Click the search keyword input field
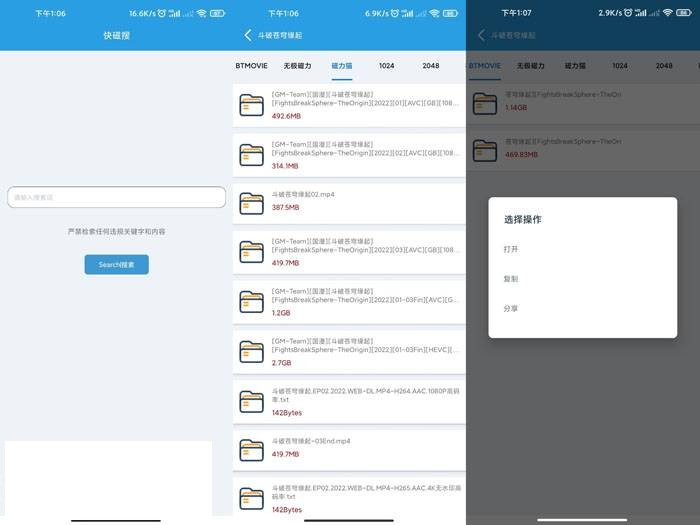 point(117,197)
